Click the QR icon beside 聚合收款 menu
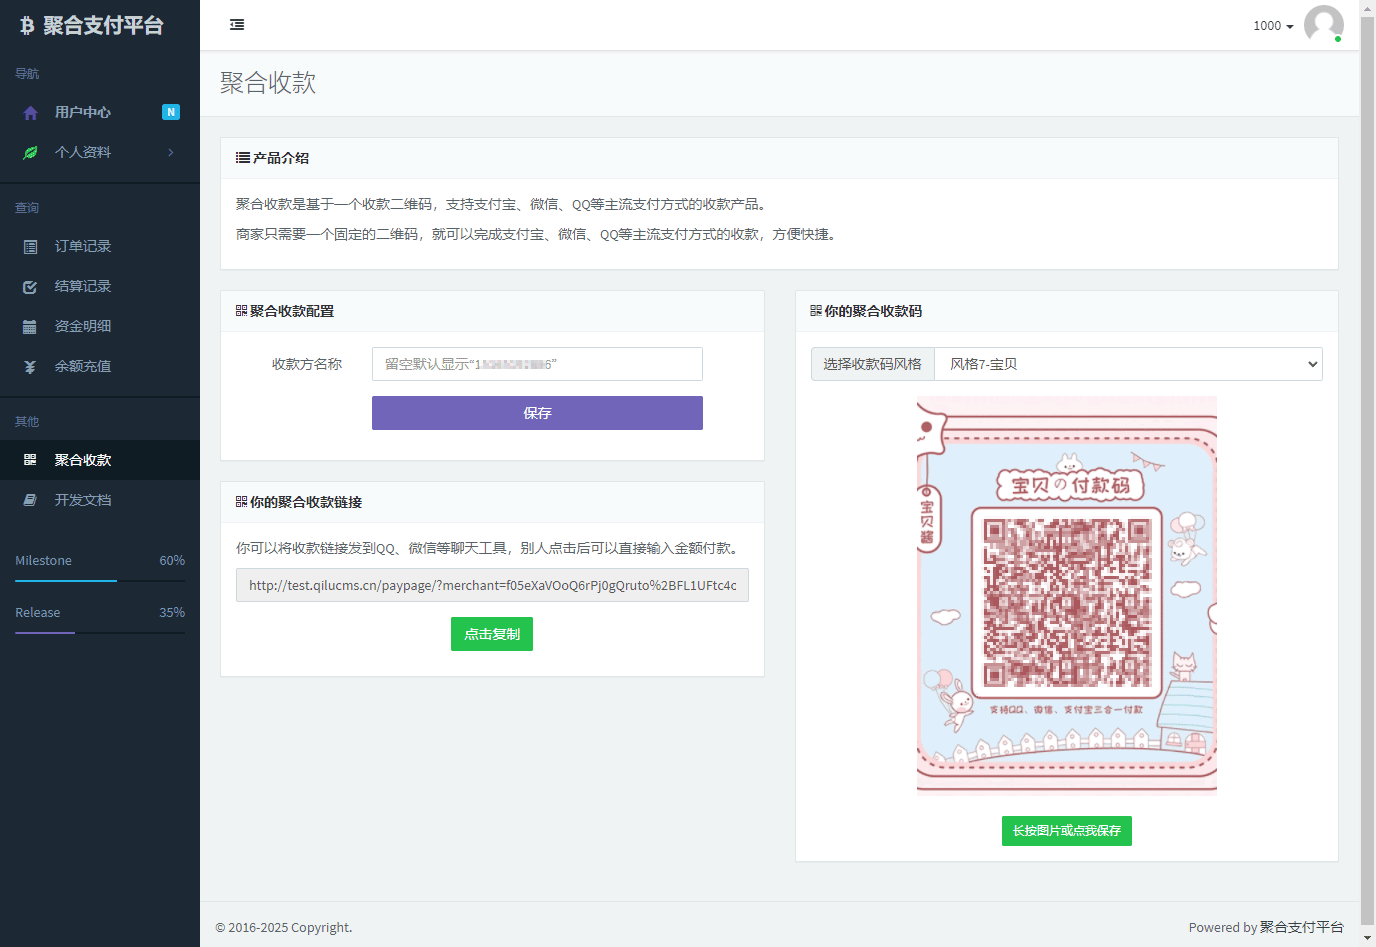Image resolution: width=1376 pixels, height=947 pixels. 30,460
